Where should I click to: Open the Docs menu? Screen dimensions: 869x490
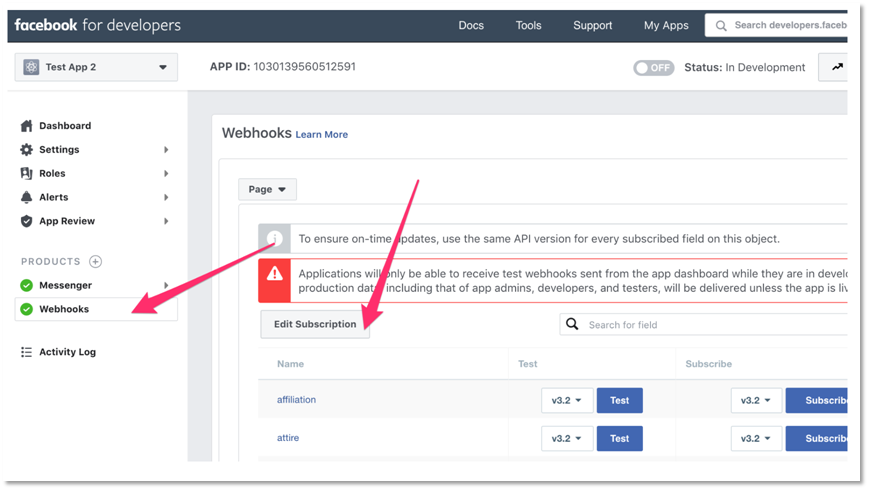click(x=471, y=25)
